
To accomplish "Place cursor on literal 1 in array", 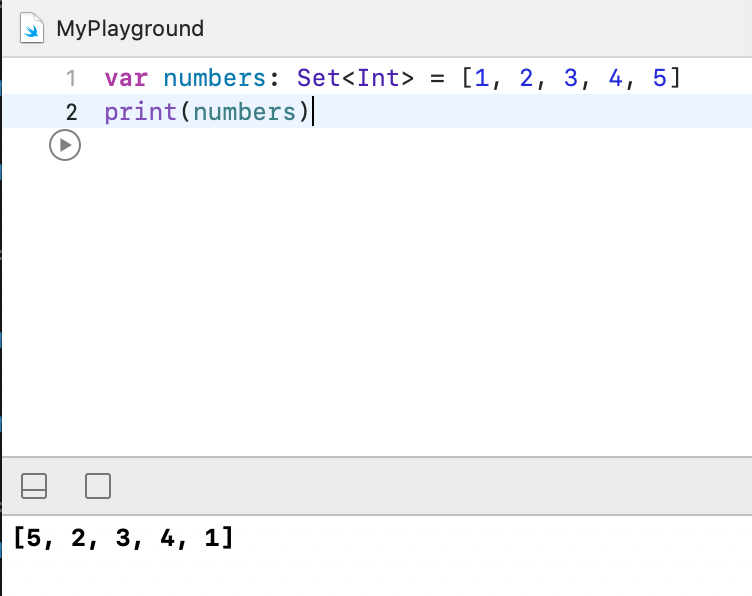I will [x=482, y=78].
